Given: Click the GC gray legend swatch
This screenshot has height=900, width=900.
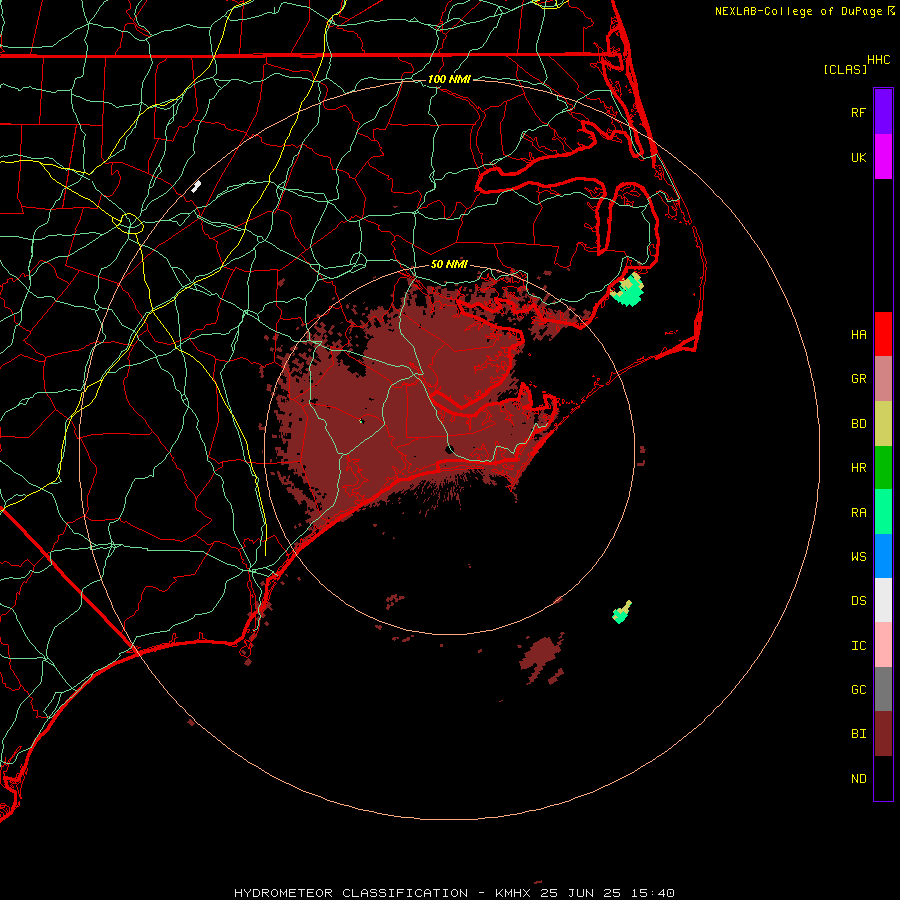Looking at the screenshot, I should (883, 689).
